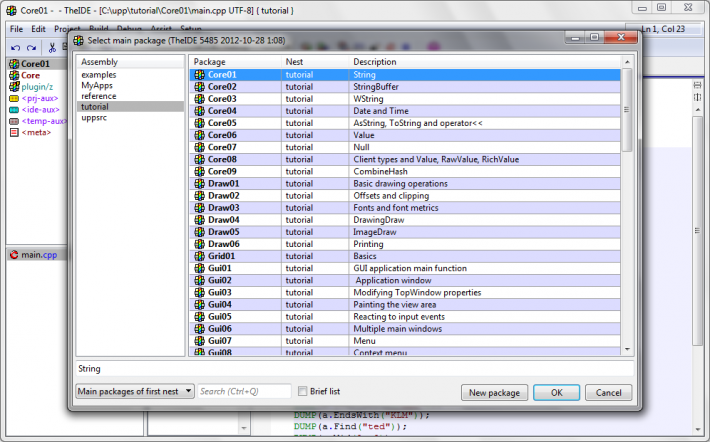710x442 pixels.
Task: Open the Project menu
Action: pyautogui.click(x=67, y=29)
